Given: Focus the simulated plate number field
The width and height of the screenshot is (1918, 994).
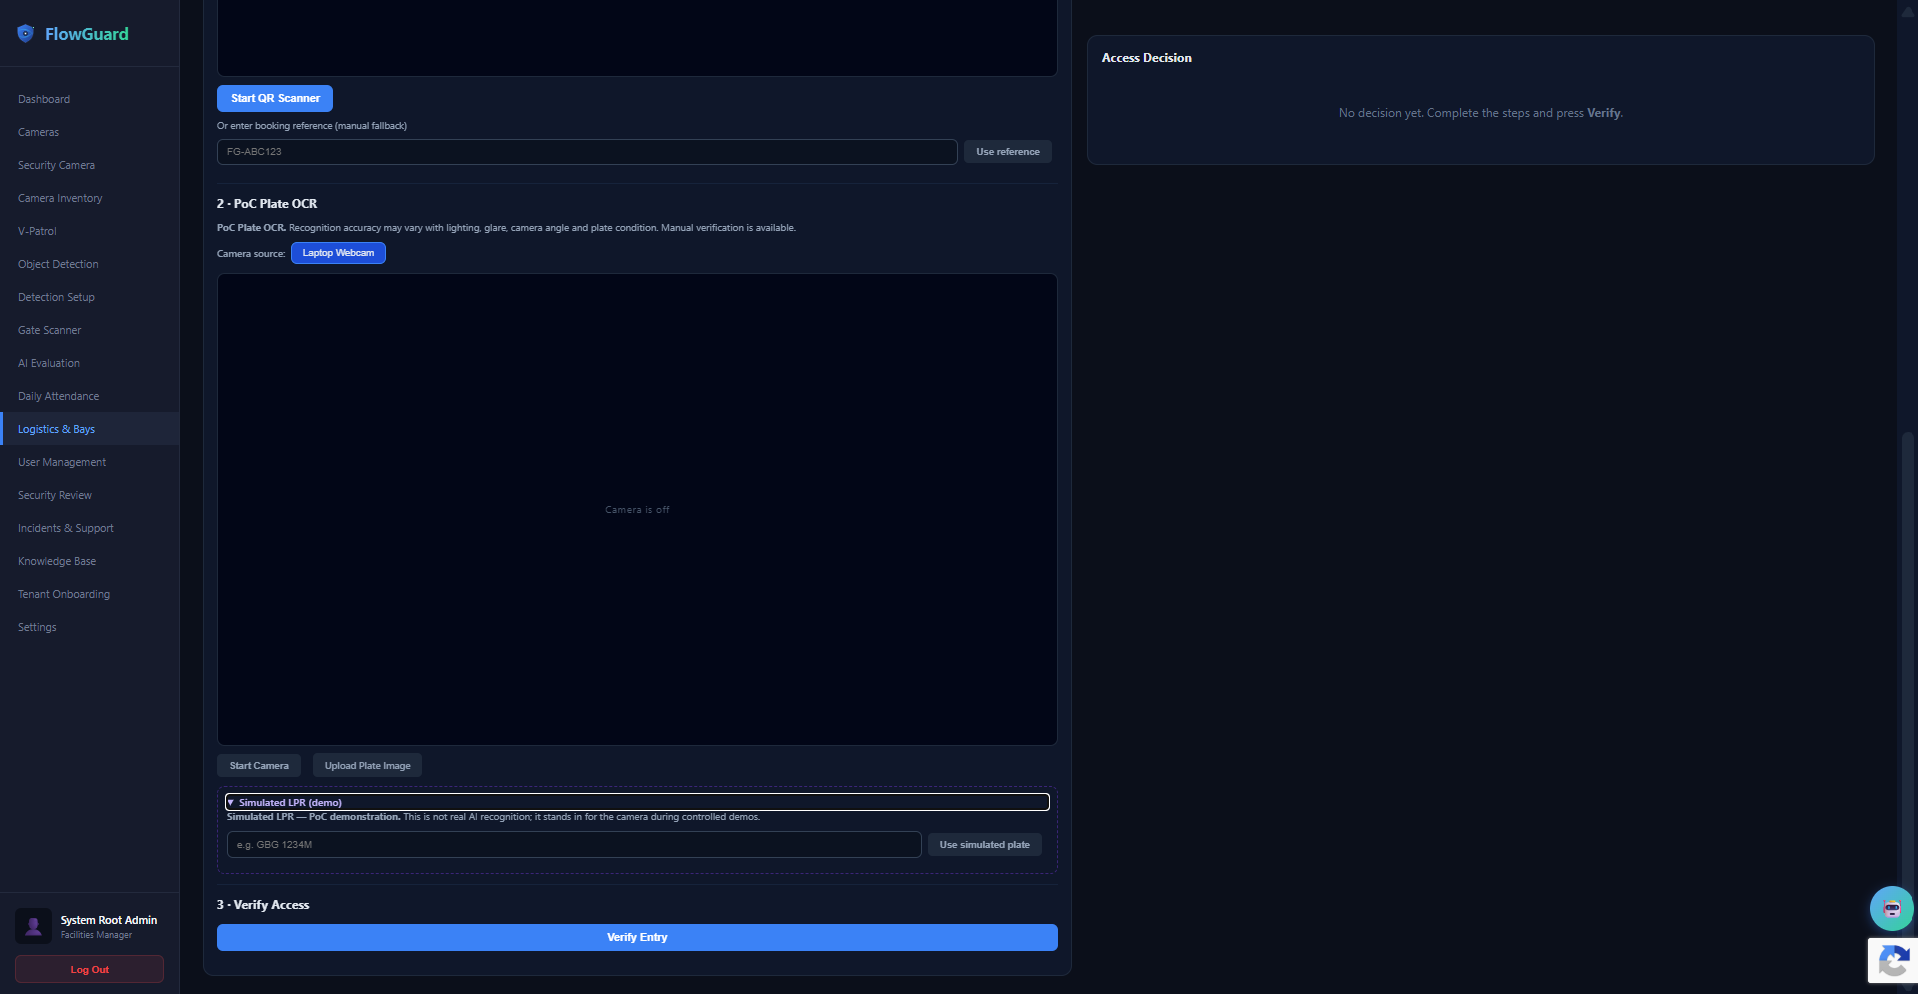Looking at the screenshot, I should click(x=574, y=845).
